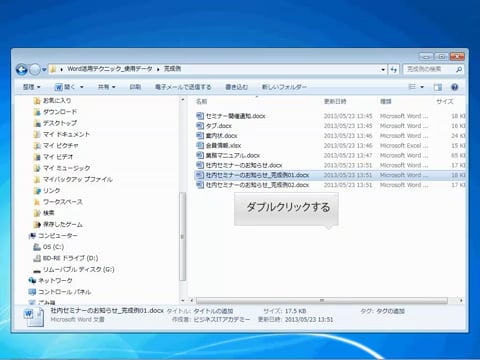Click the Forward navigation arrow button
The width and height of the screenshot is (480, 360).
35,69
